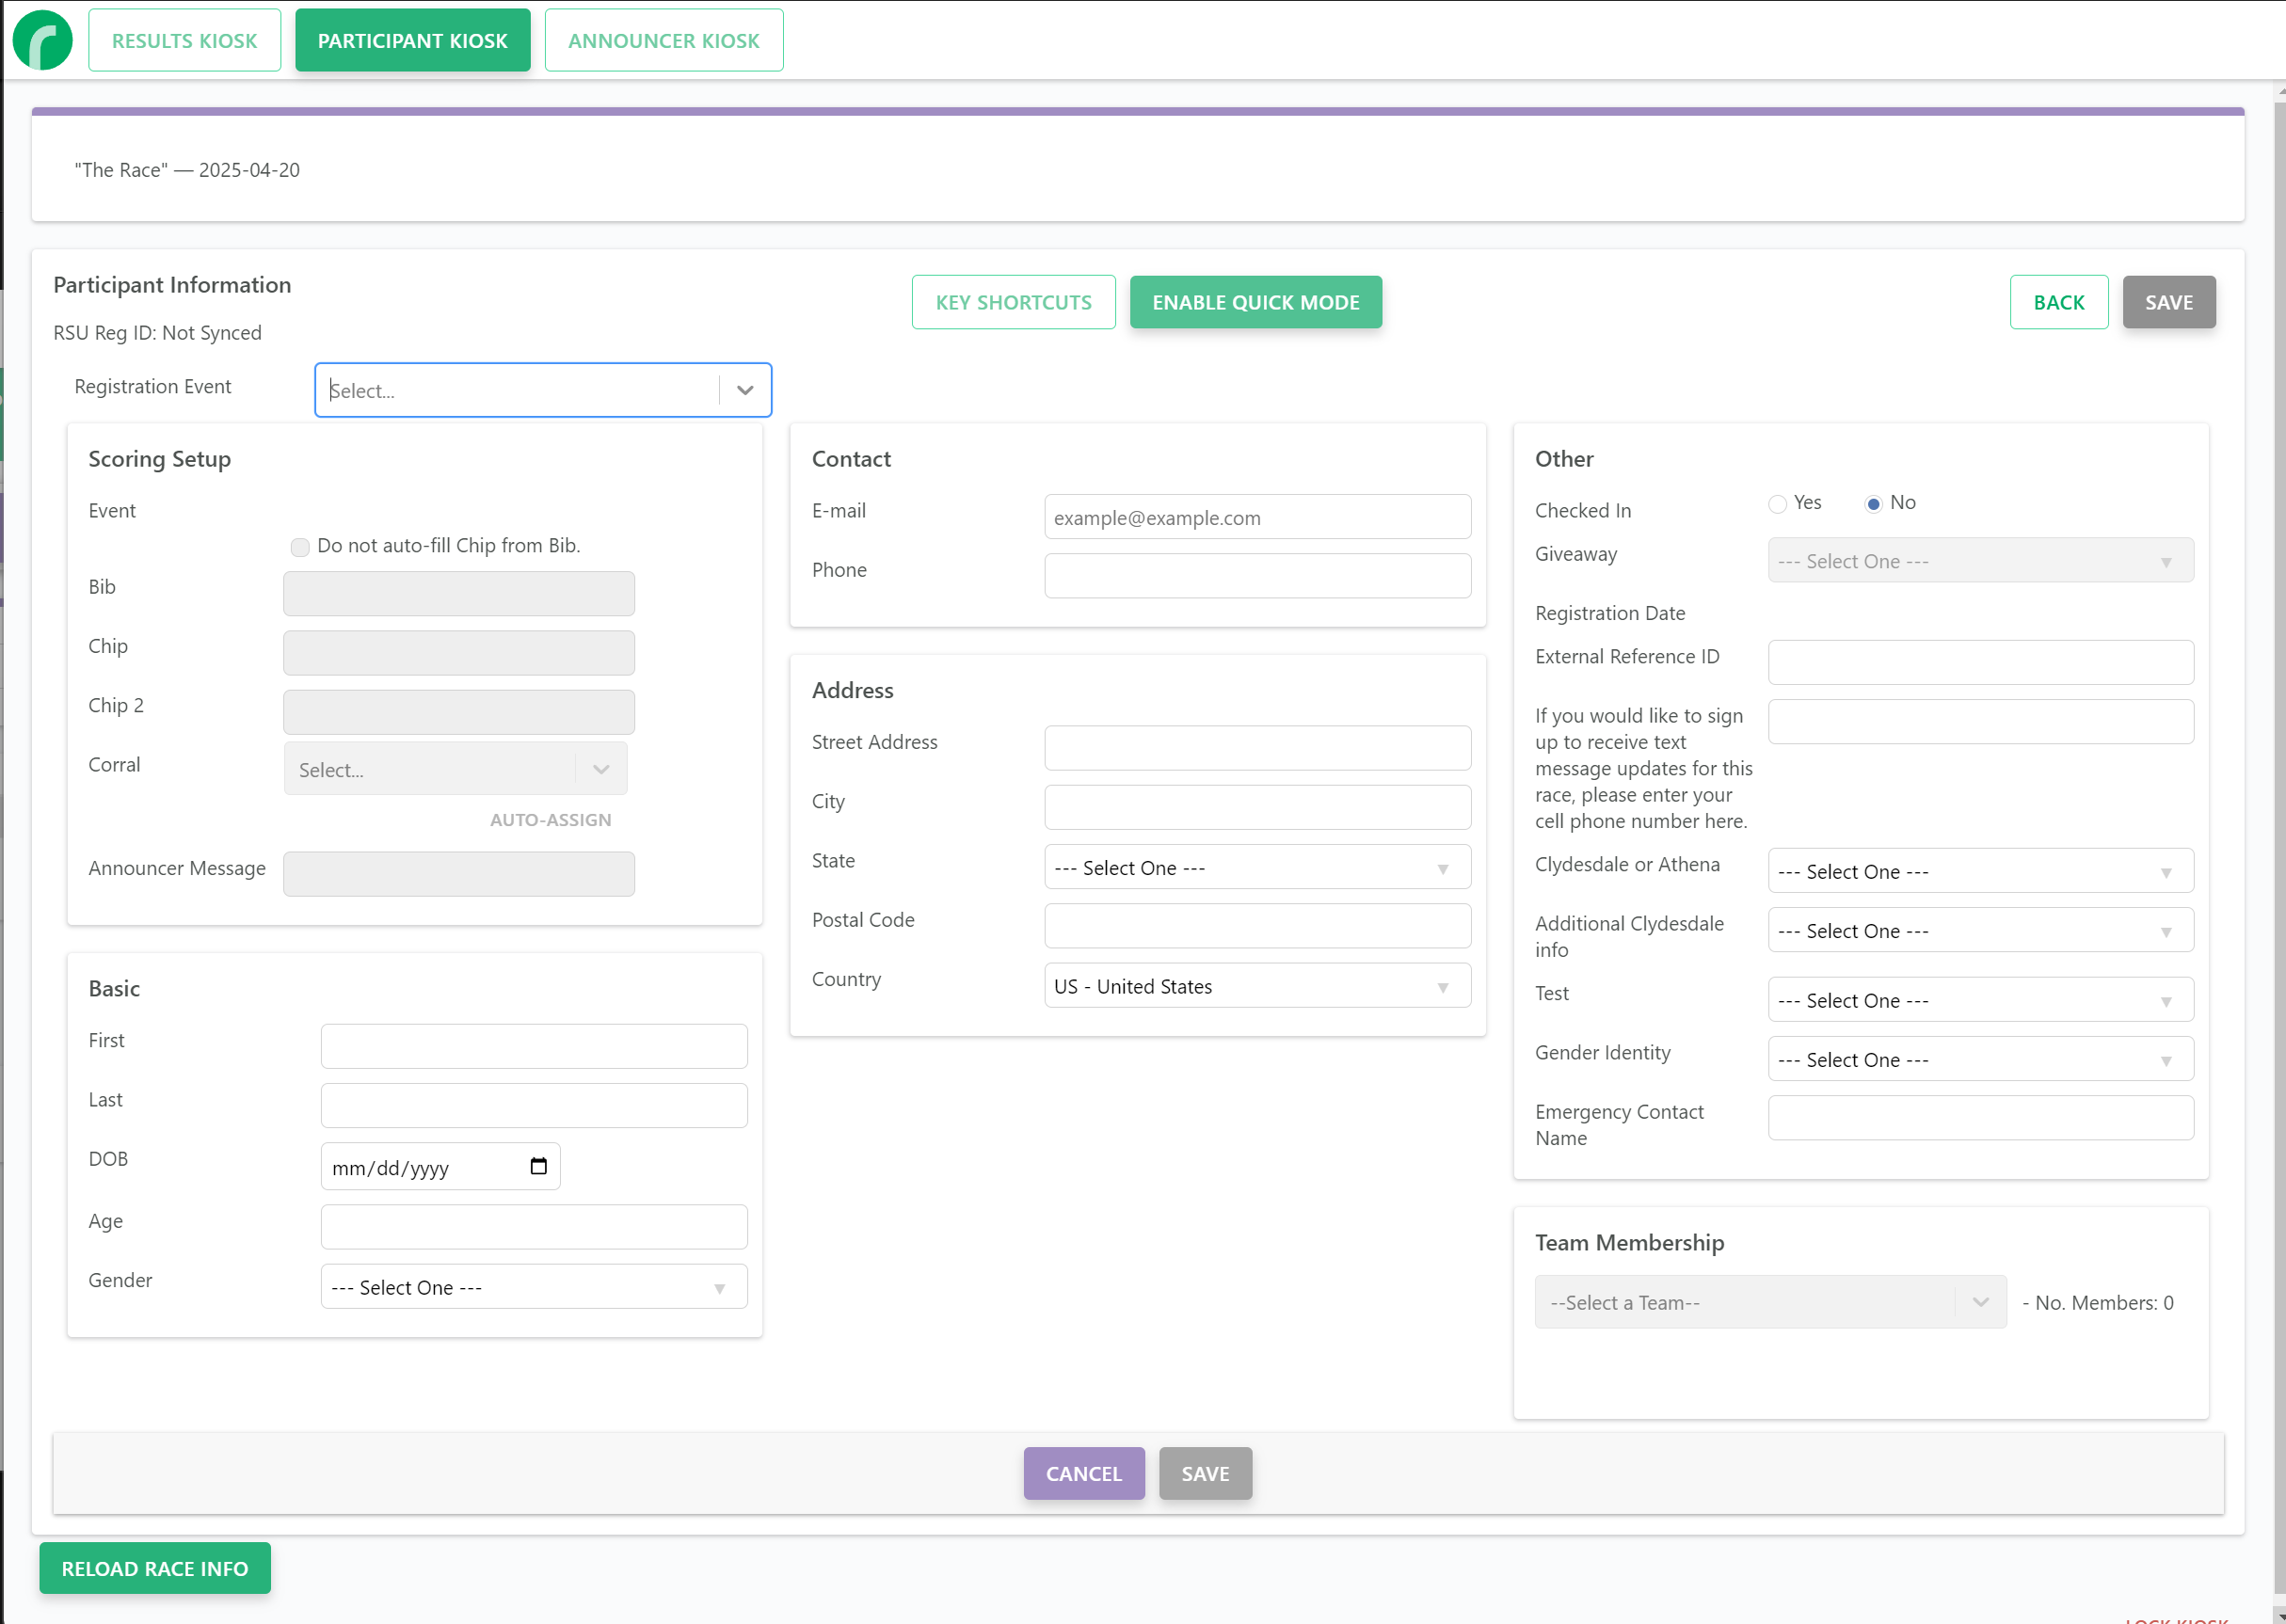Select No for Checked In
2286x1624 pixels.
coord(1873,504)
